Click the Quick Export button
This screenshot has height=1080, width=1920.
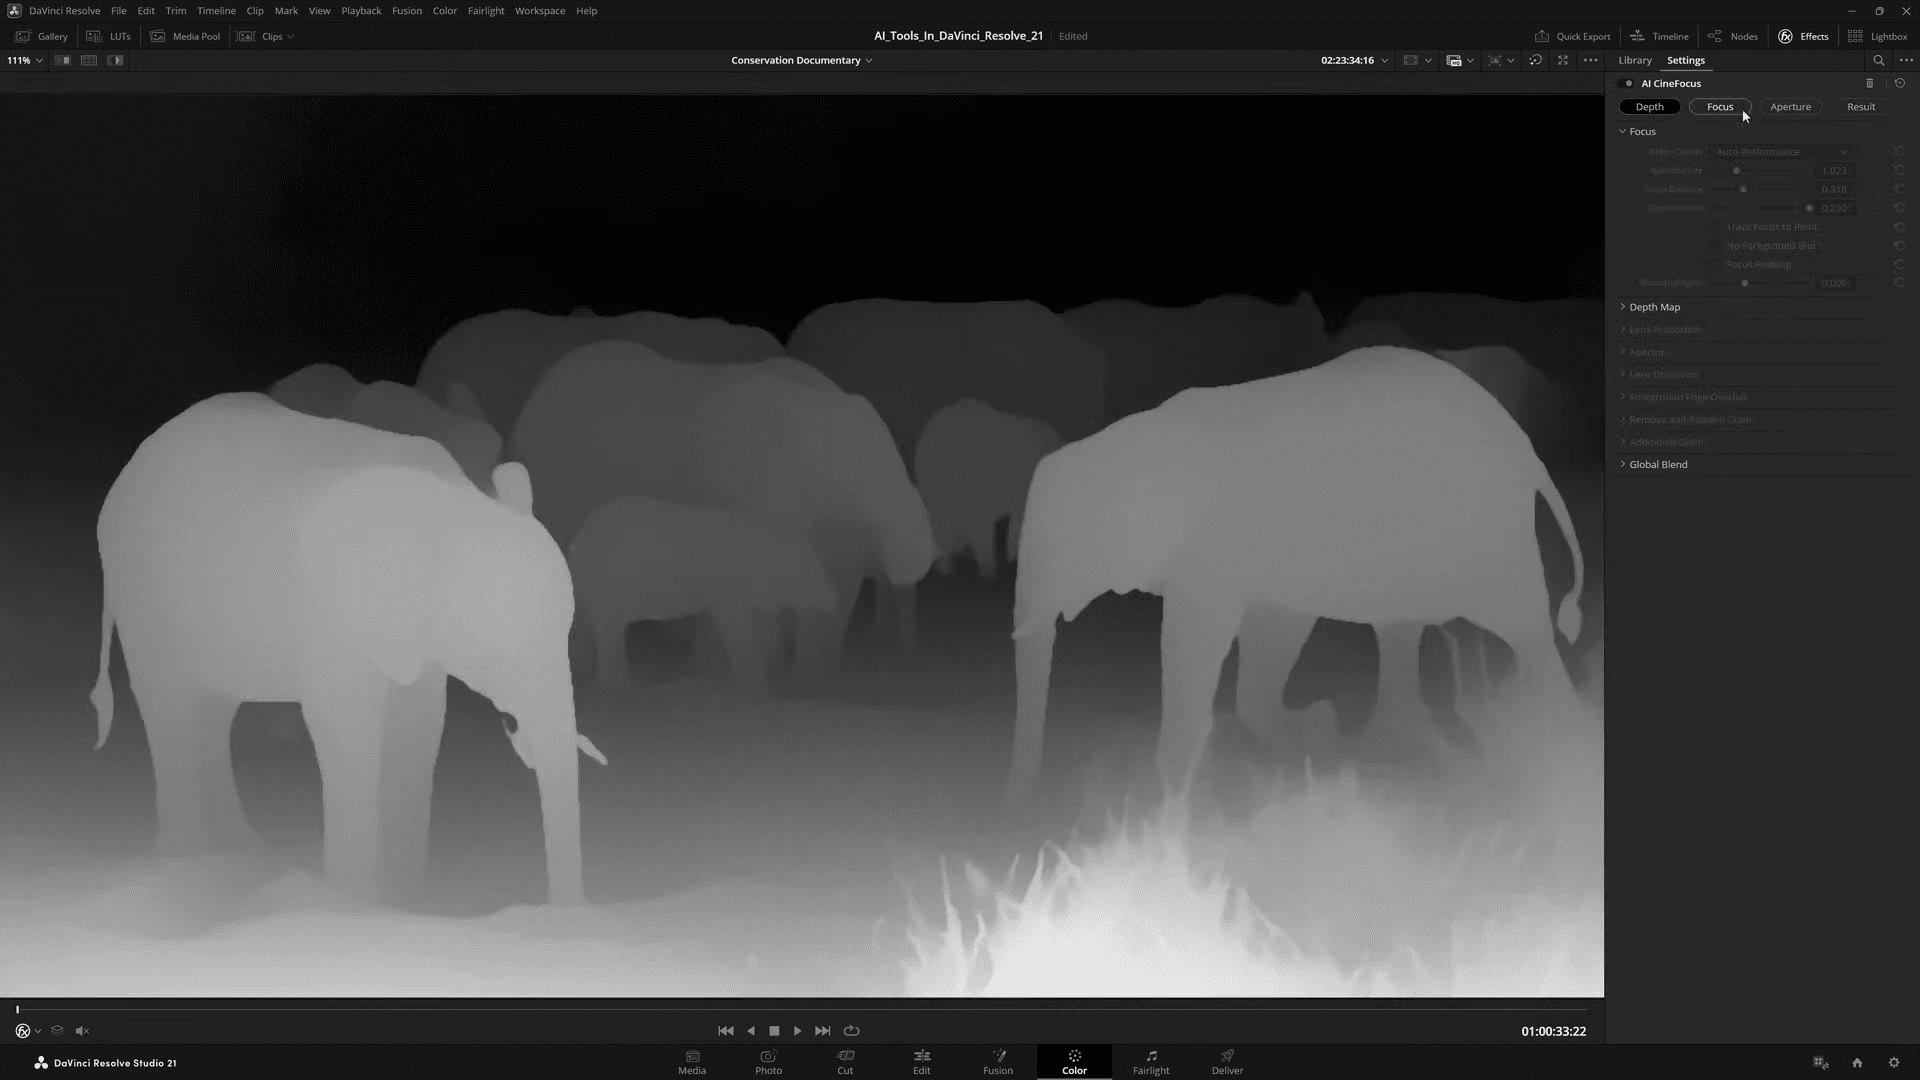pyautogui.click(x=1572, y=36)
